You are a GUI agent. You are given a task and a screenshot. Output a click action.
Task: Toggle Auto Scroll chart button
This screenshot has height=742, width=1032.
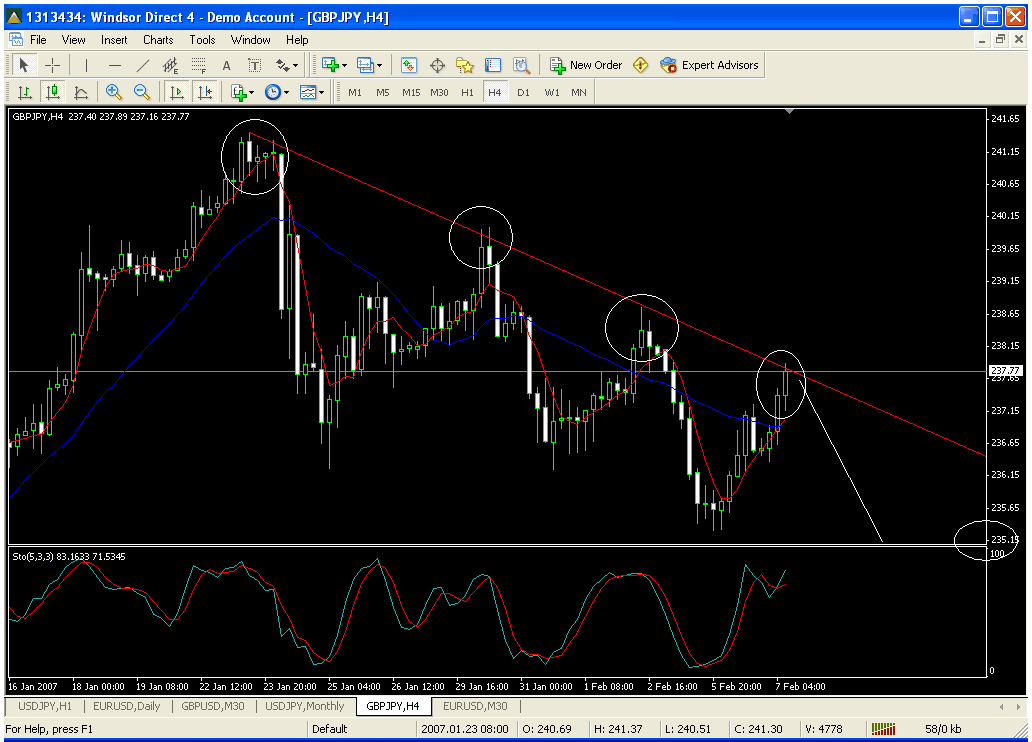point(177,92)
